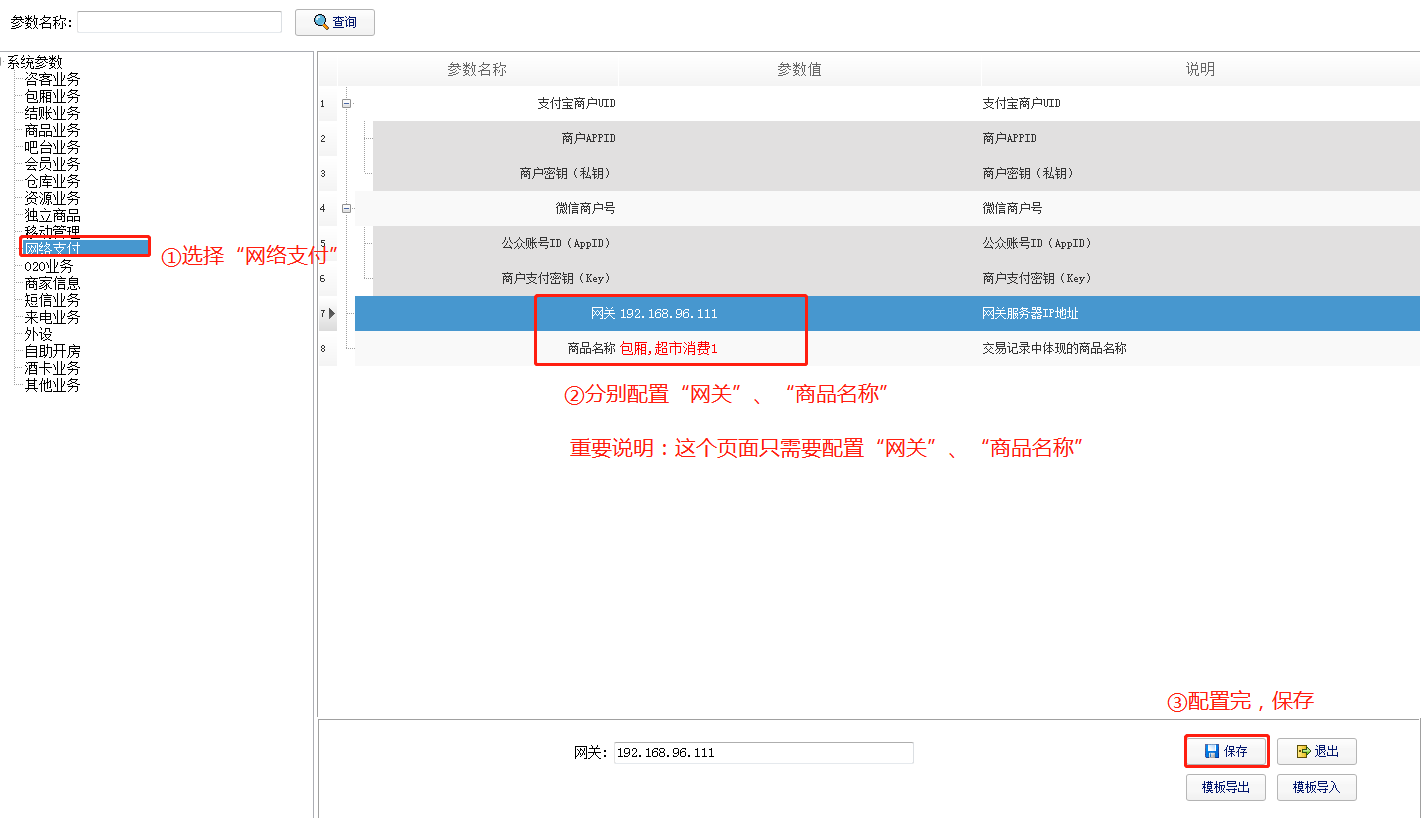Select the 微信商户号 parameter name cell
This screenshot has width=1422, height=818.
(x=585, y=208)
